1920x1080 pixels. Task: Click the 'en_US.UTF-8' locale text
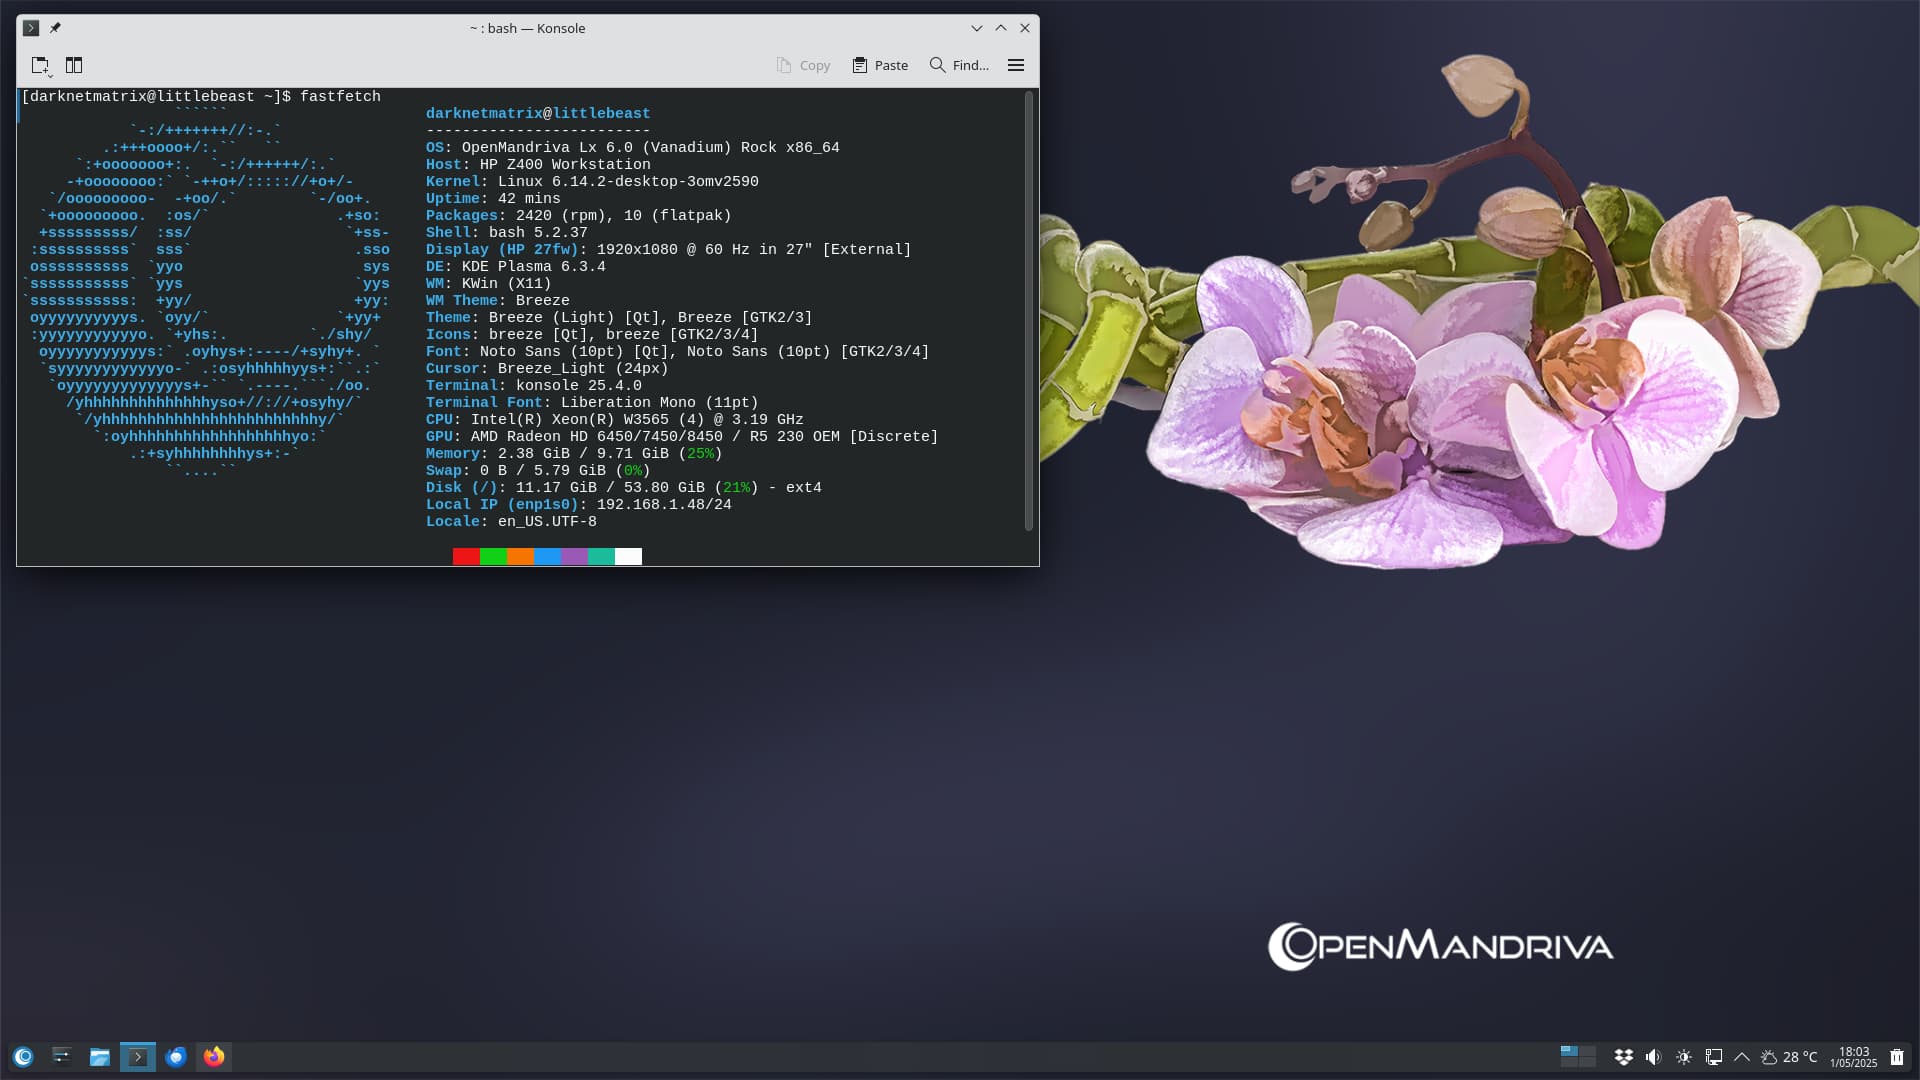click(547, 522)
